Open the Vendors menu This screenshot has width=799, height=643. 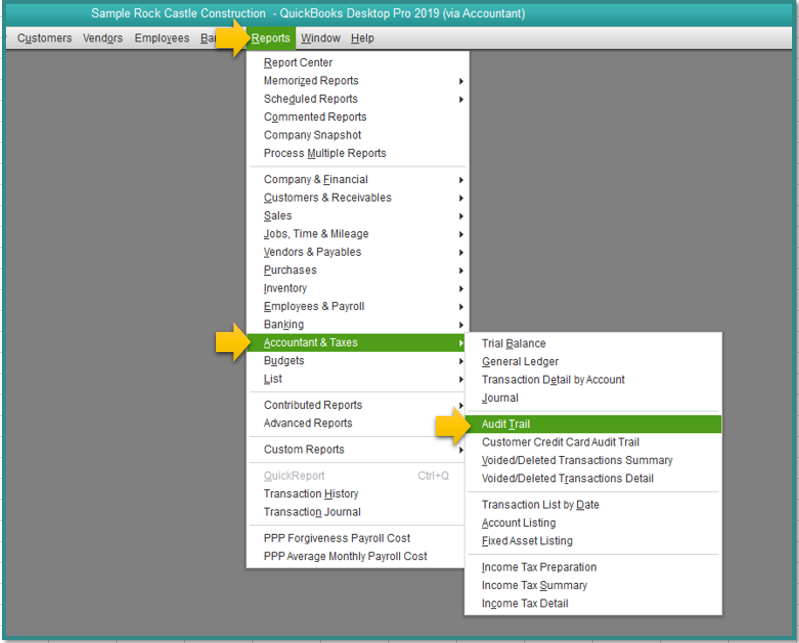point(103,38)
